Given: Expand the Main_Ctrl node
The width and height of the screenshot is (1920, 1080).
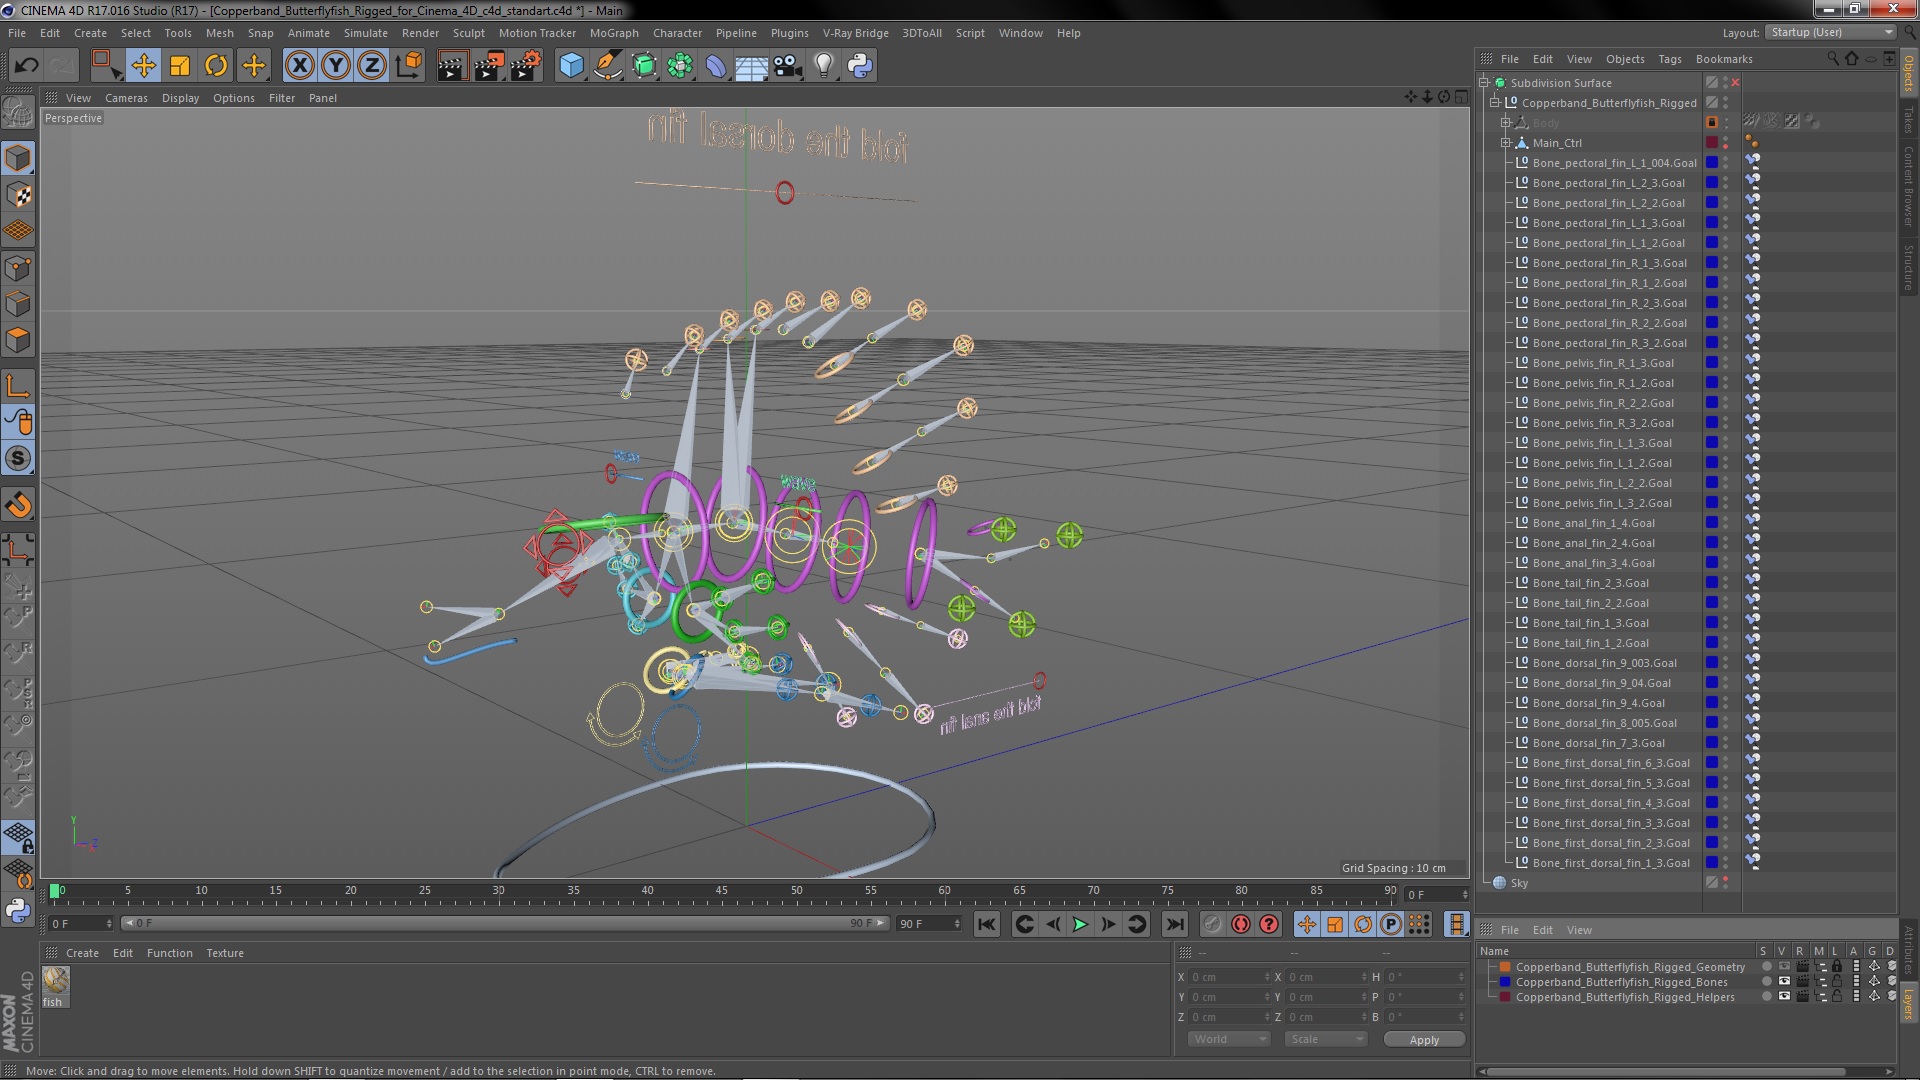Looking at the screenshot, I should coord(1505,143).
